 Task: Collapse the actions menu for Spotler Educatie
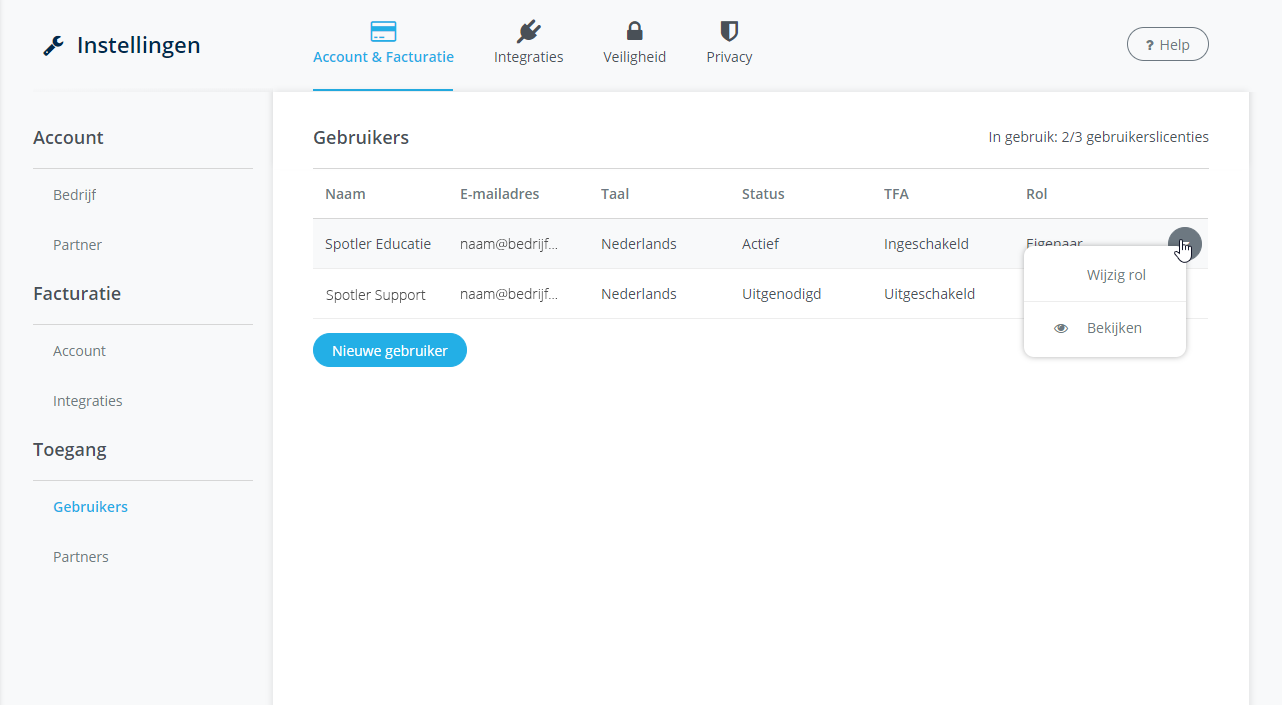coord(1184,244)
